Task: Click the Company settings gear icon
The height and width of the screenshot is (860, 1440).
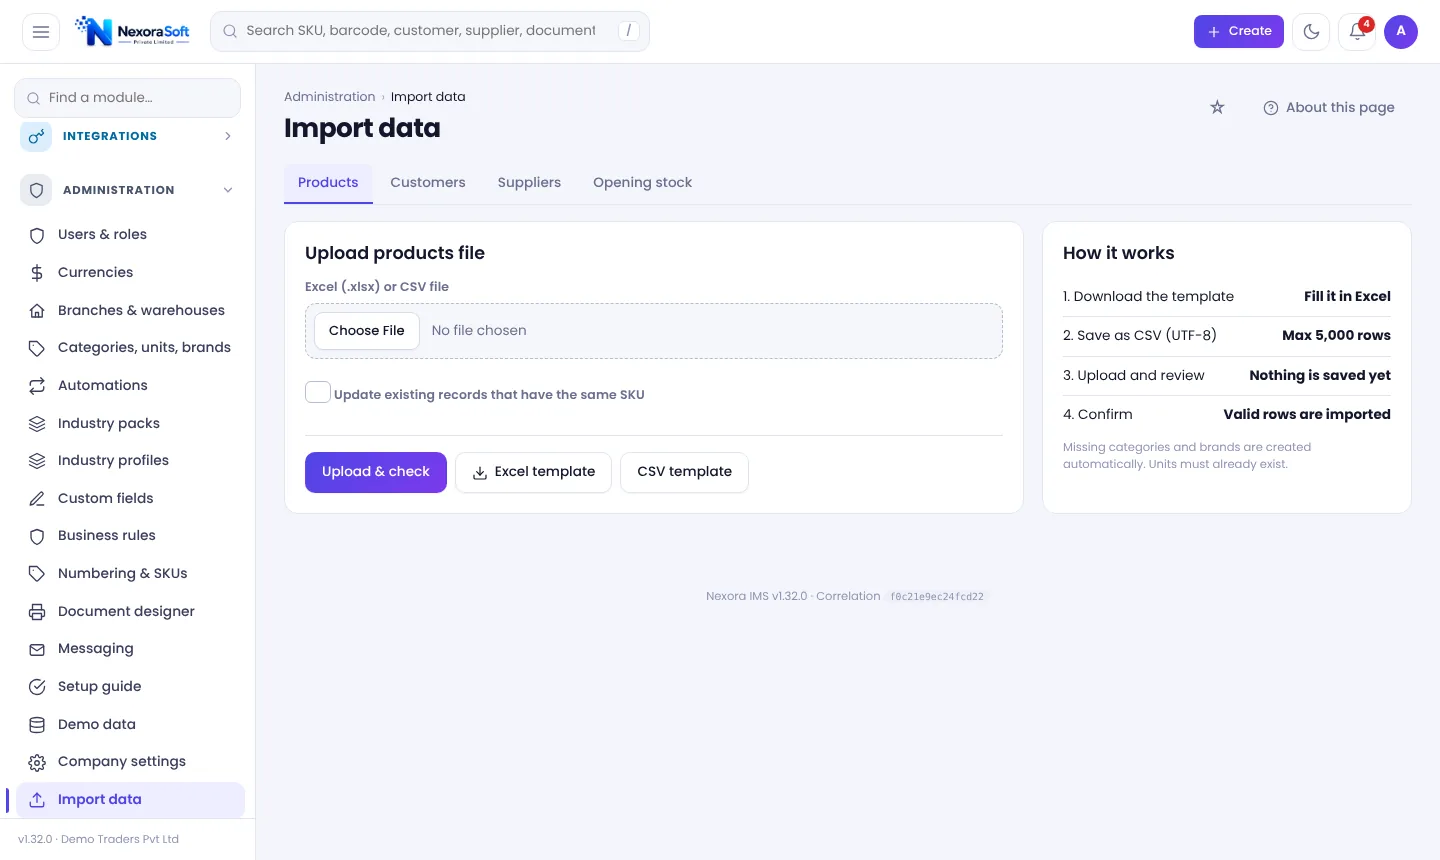Action: click(37, 762)
